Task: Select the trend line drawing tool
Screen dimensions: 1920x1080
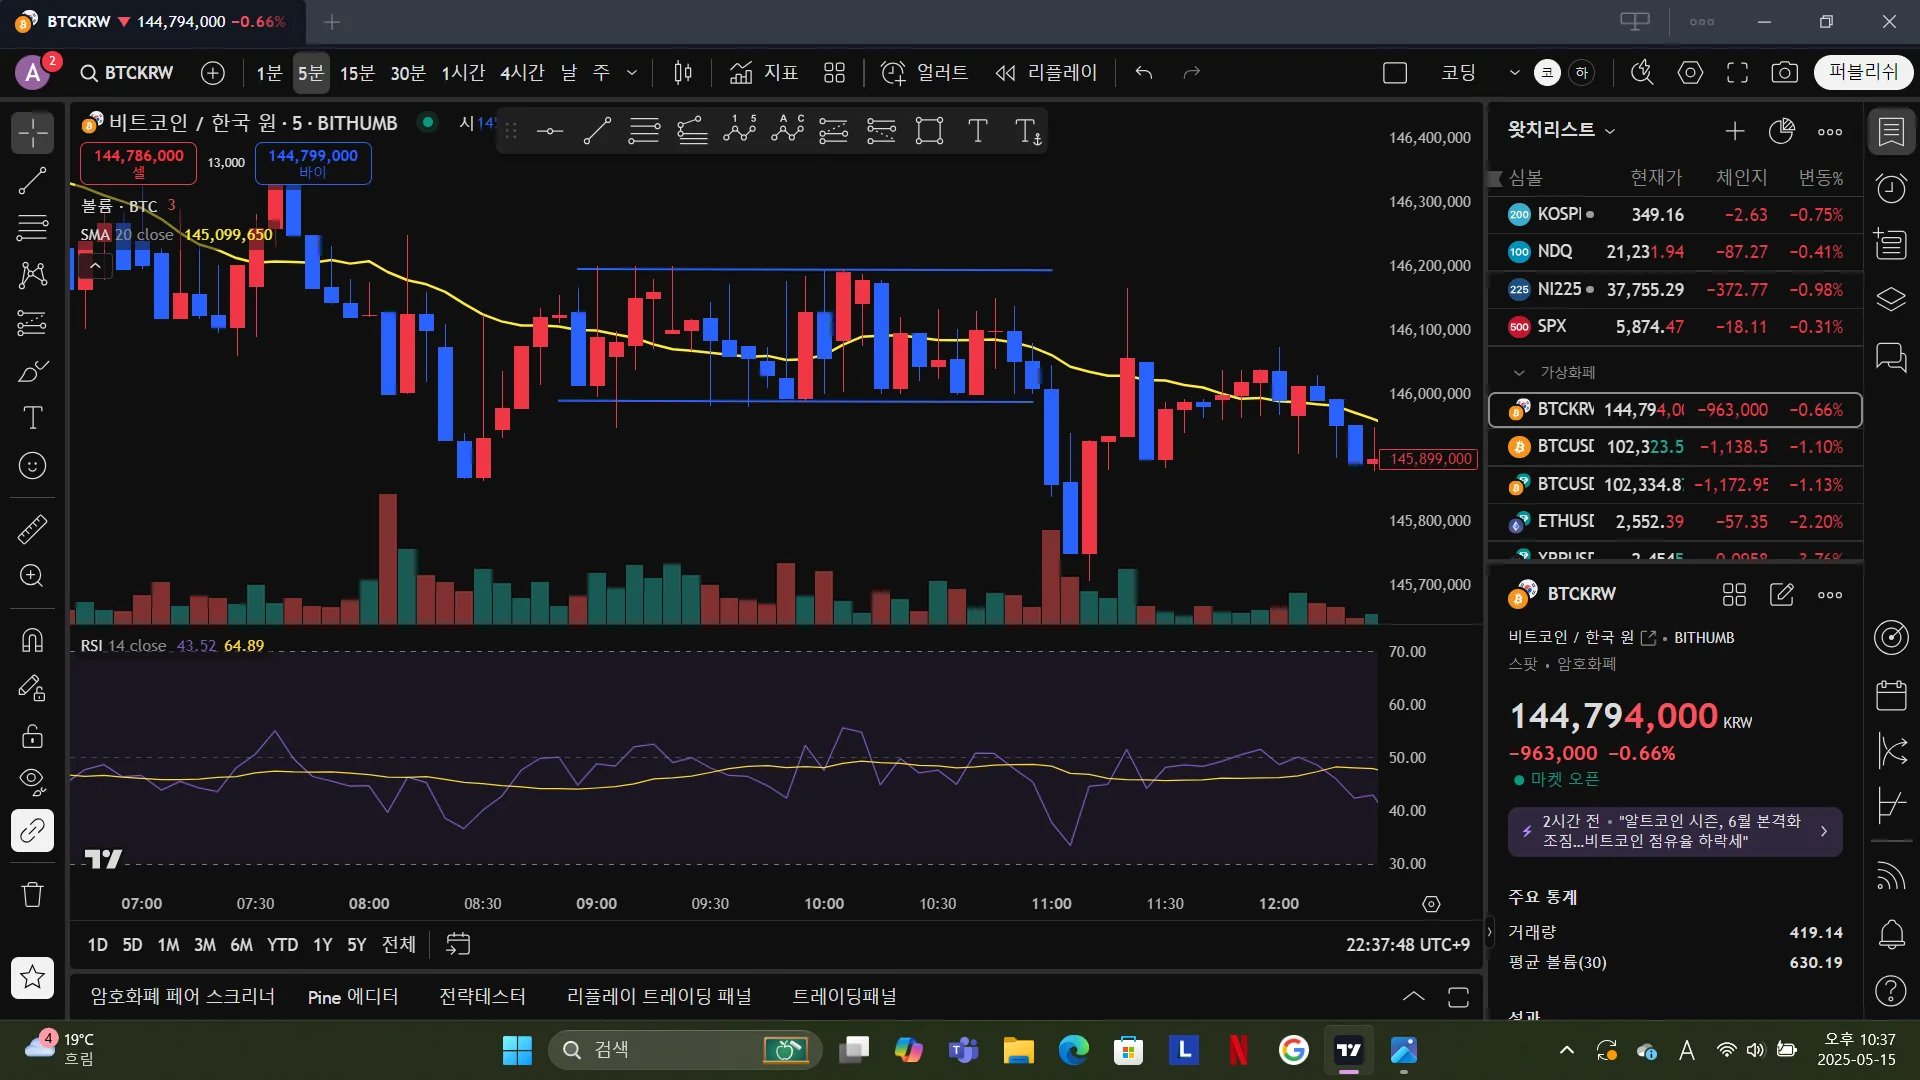Action: pyautogui.click(x=32, y=181)
